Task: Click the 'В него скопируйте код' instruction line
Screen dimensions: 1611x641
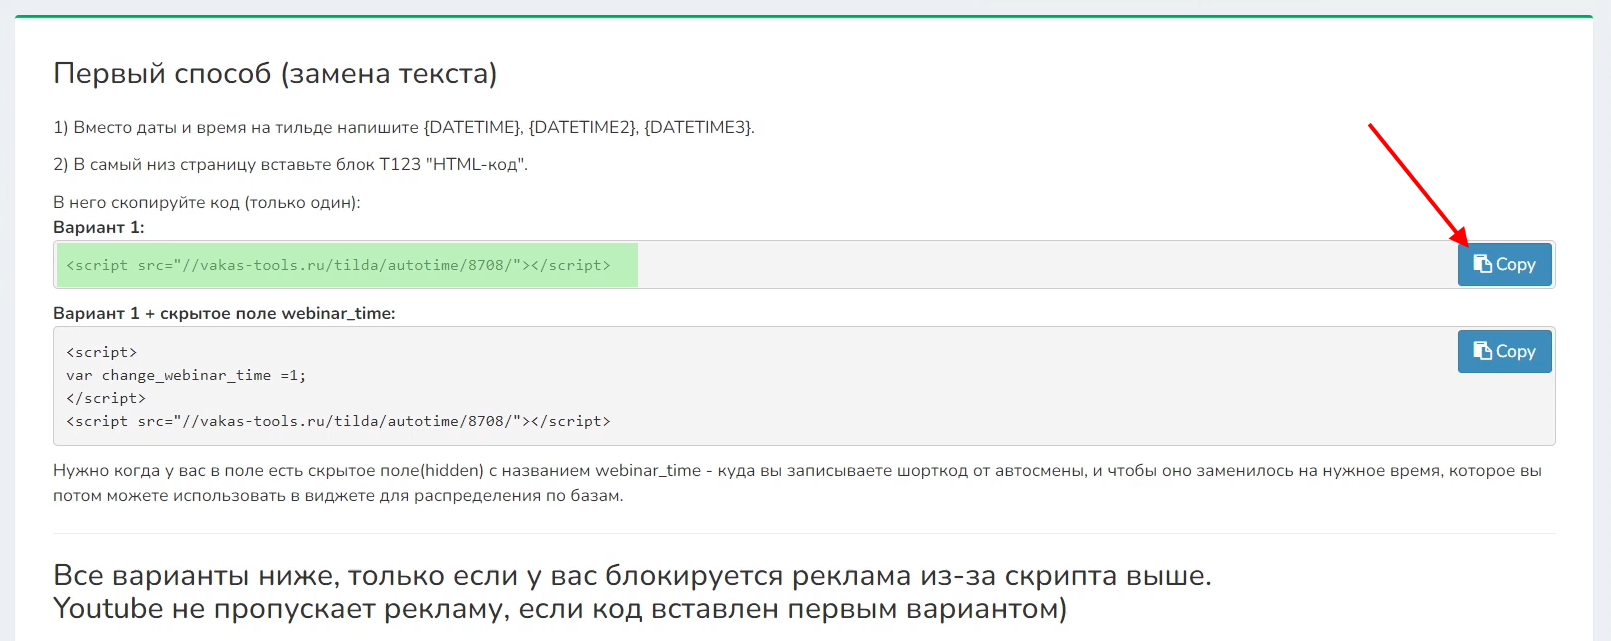Action: (206, 202)
